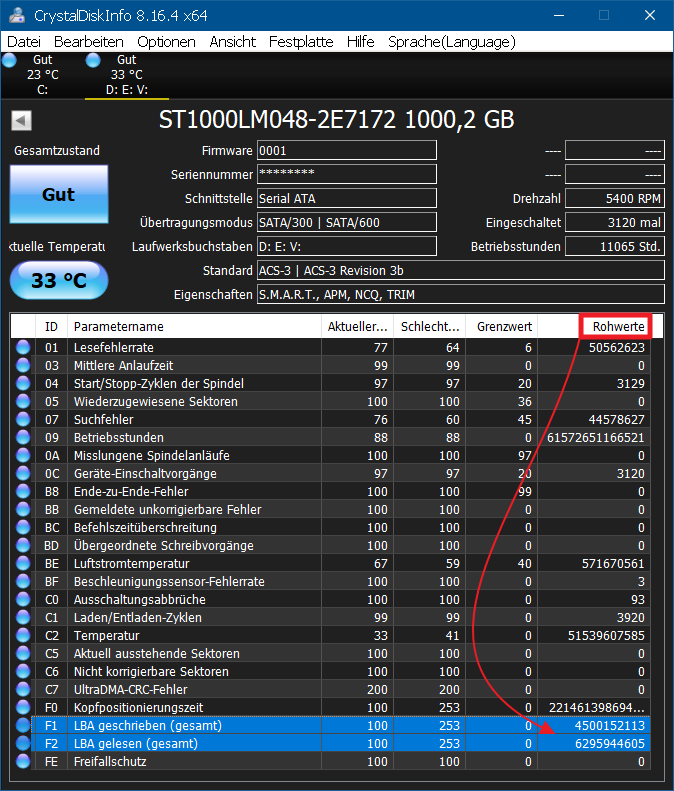Click status orb for row 09 Betriebsstunden

point(23,437)
